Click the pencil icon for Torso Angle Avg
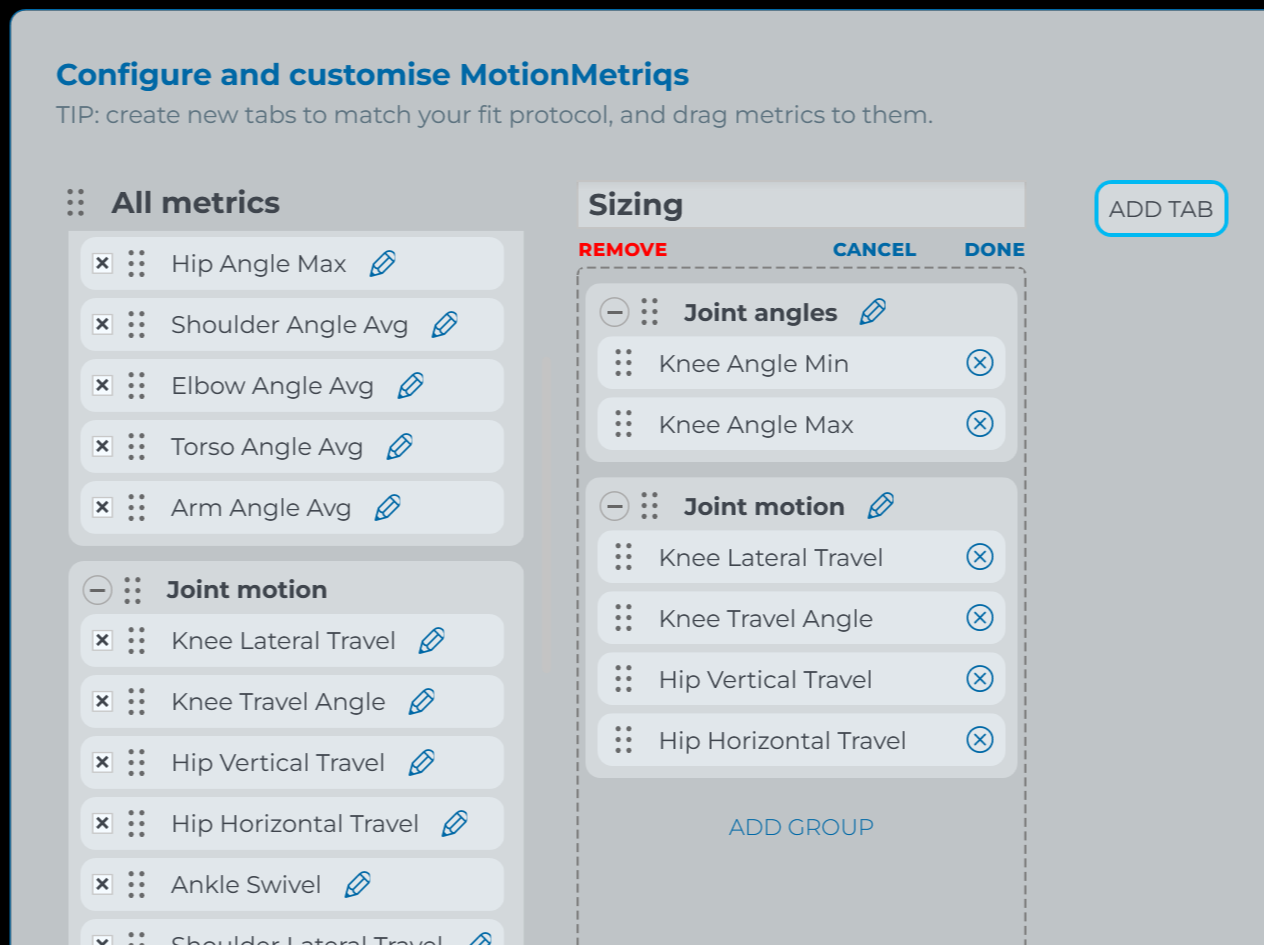The width and height of the screenshot is (1264, 945). [x=400, y=447]
